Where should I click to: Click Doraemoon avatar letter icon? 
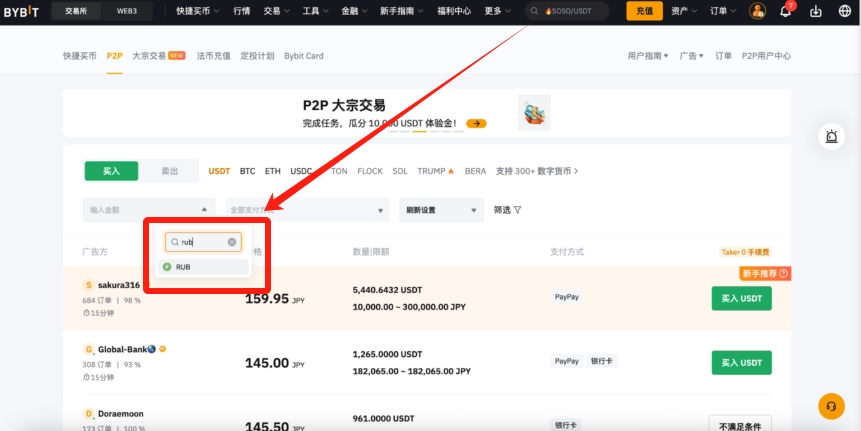(88, 413)
